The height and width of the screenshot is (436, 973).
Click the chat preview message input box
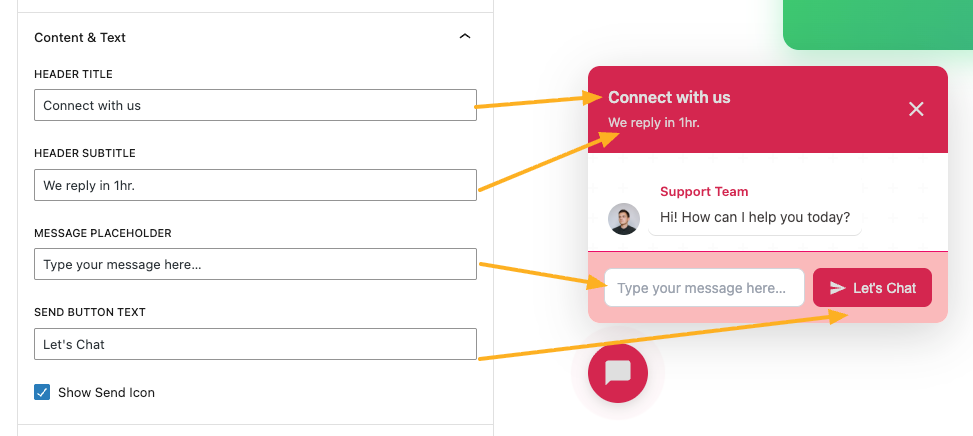pyautogui.click(x=704, y=288)
